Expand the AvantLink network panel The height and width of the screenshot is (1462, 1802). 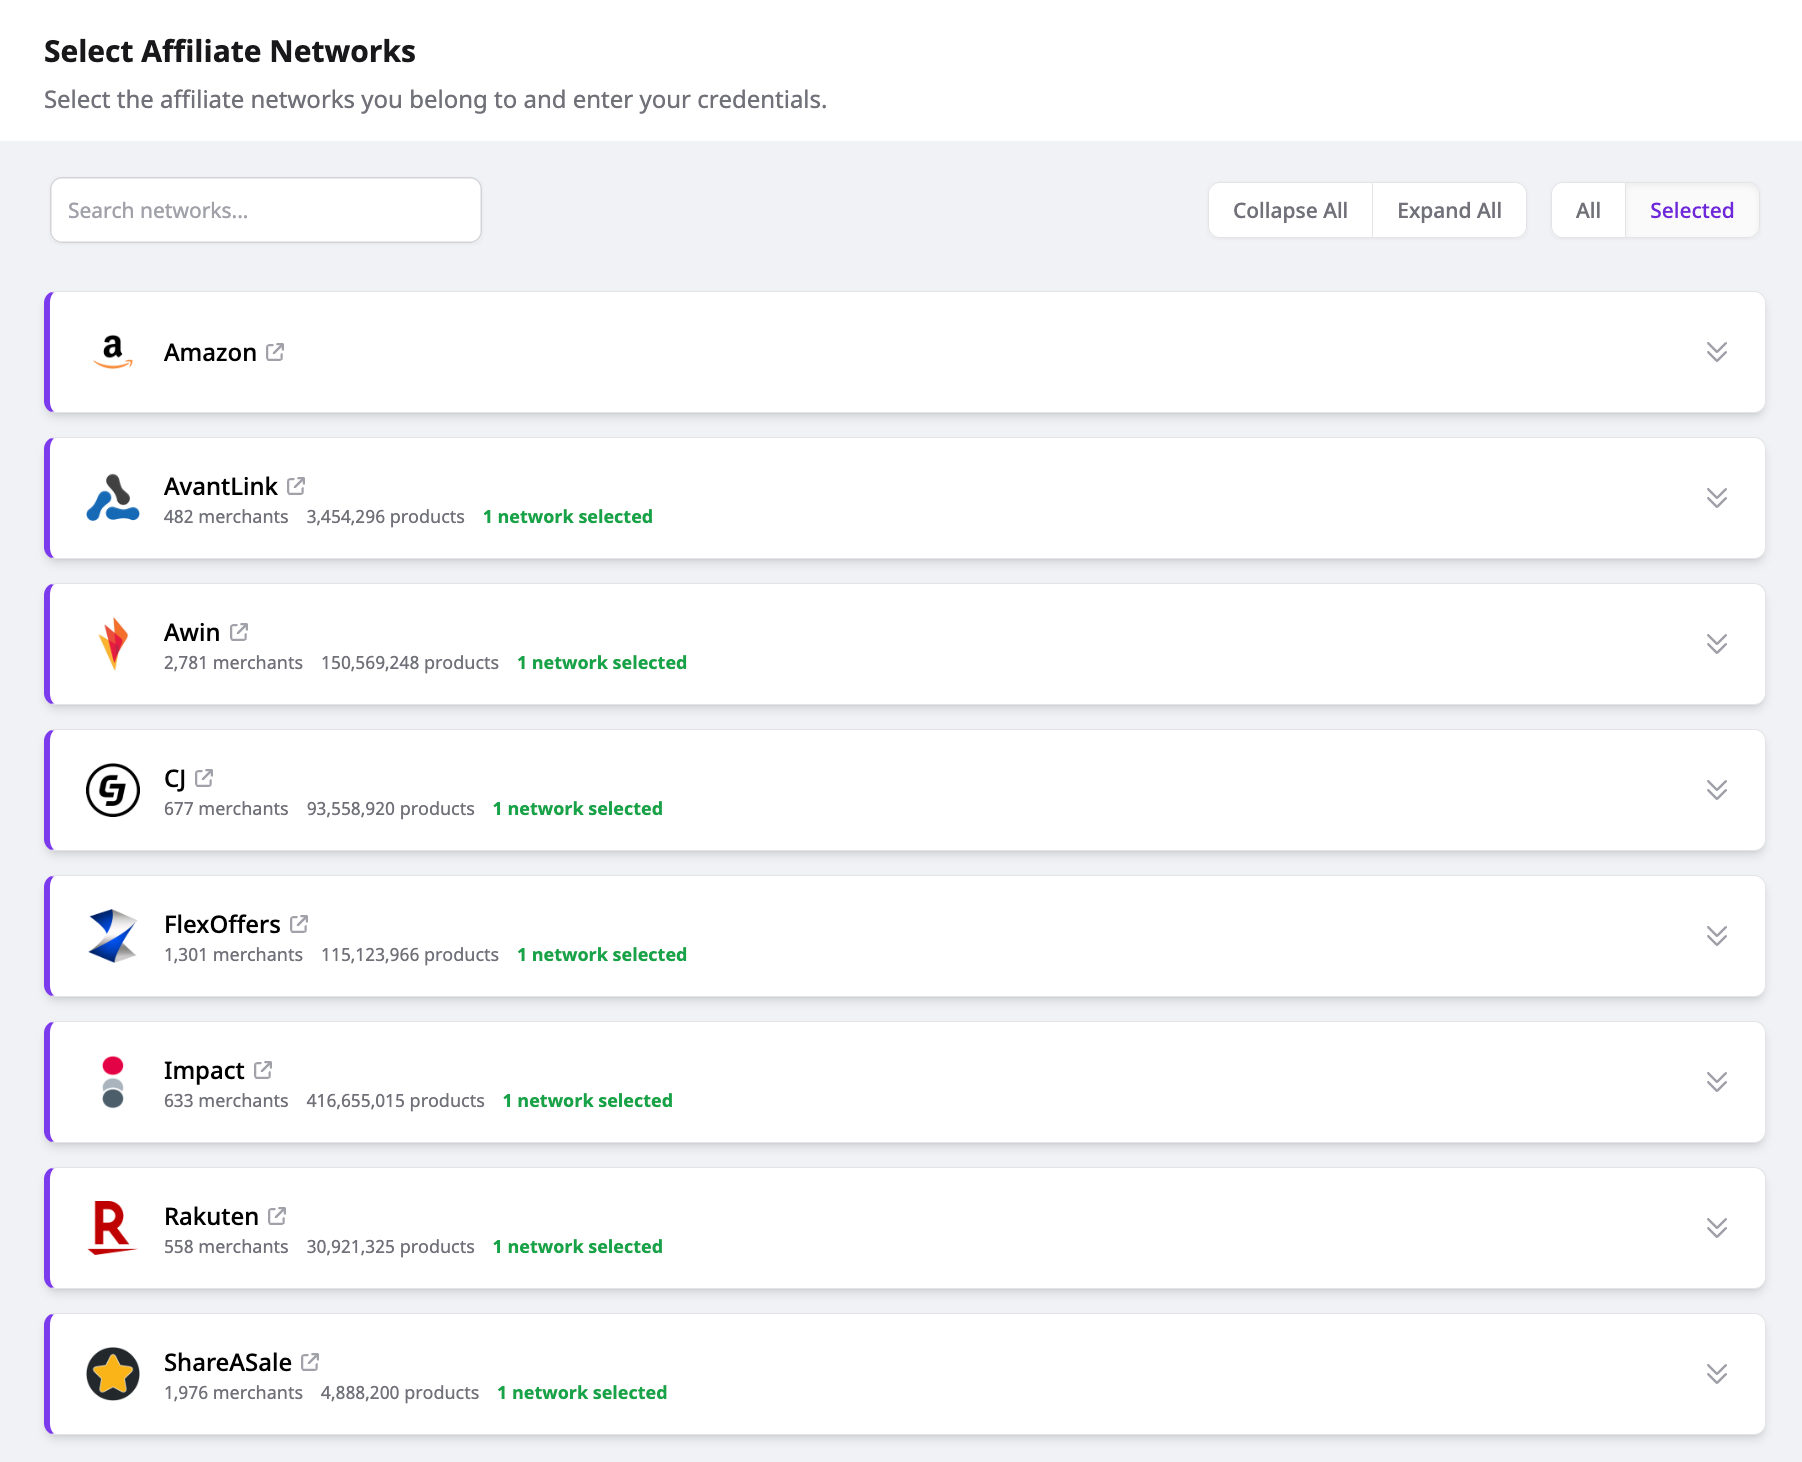[1717, 498]
